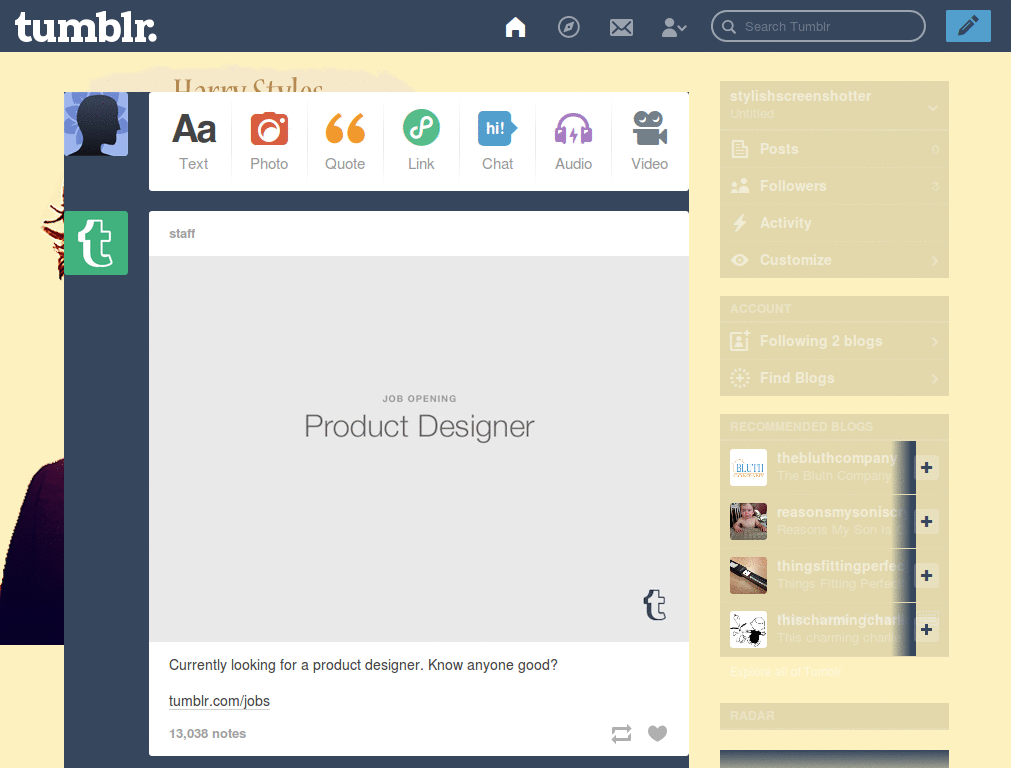Create a new Photo post
The height and width of the screenshot is (768, 1024).
click(269, 142)
